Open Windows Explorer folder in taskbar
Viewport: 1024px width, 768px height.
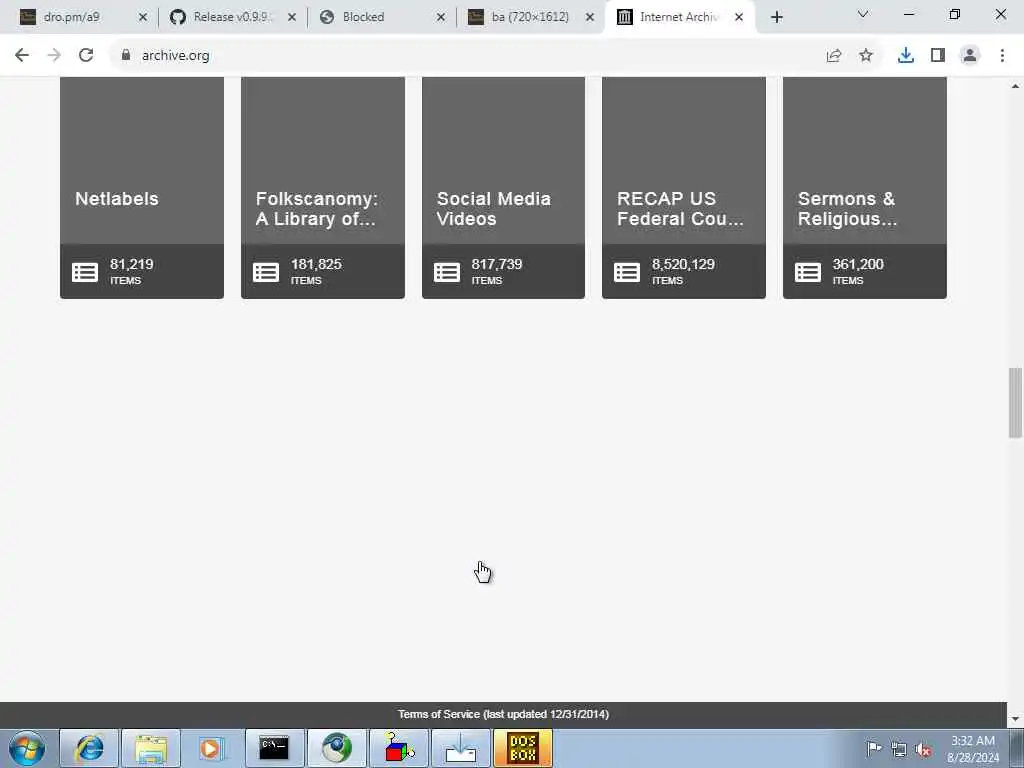click(x=151, y=748)
